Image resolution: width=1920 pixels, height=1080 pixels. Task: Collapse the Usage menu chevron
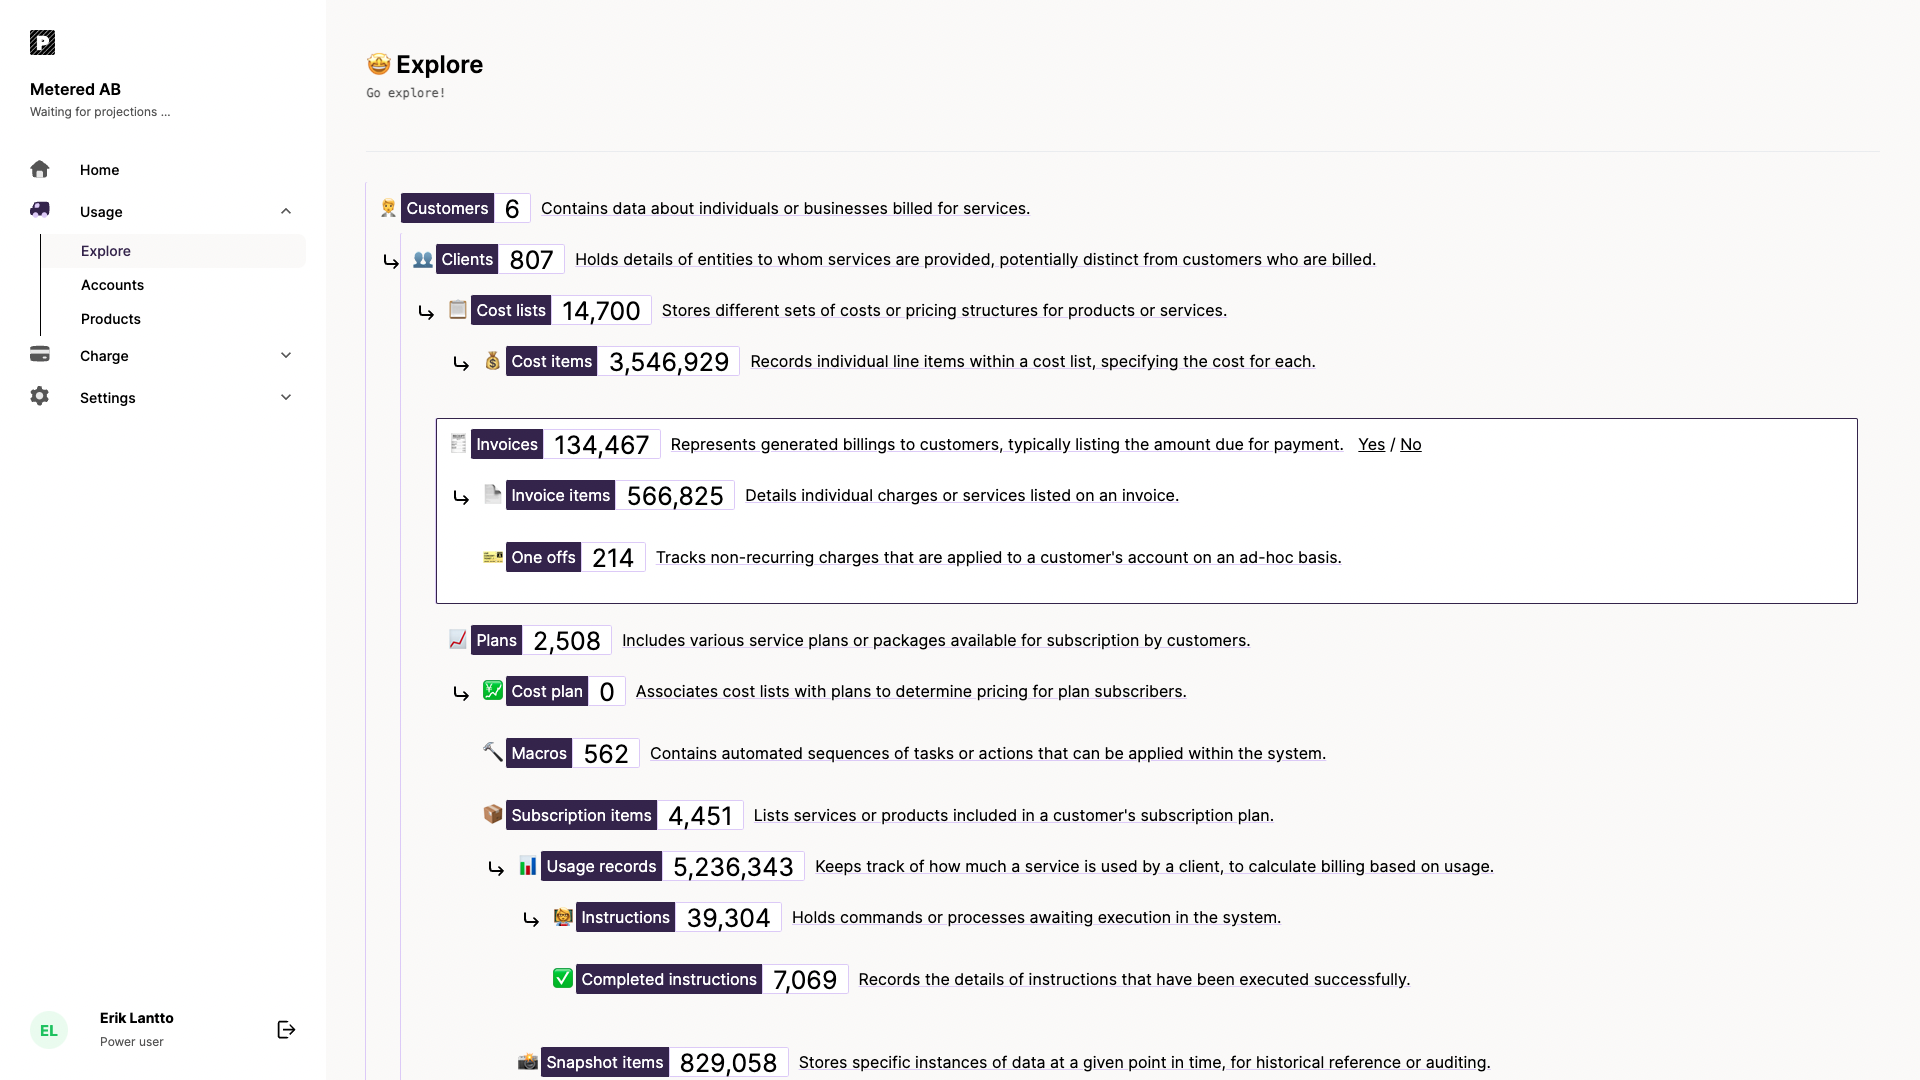[x=286, y=211]
